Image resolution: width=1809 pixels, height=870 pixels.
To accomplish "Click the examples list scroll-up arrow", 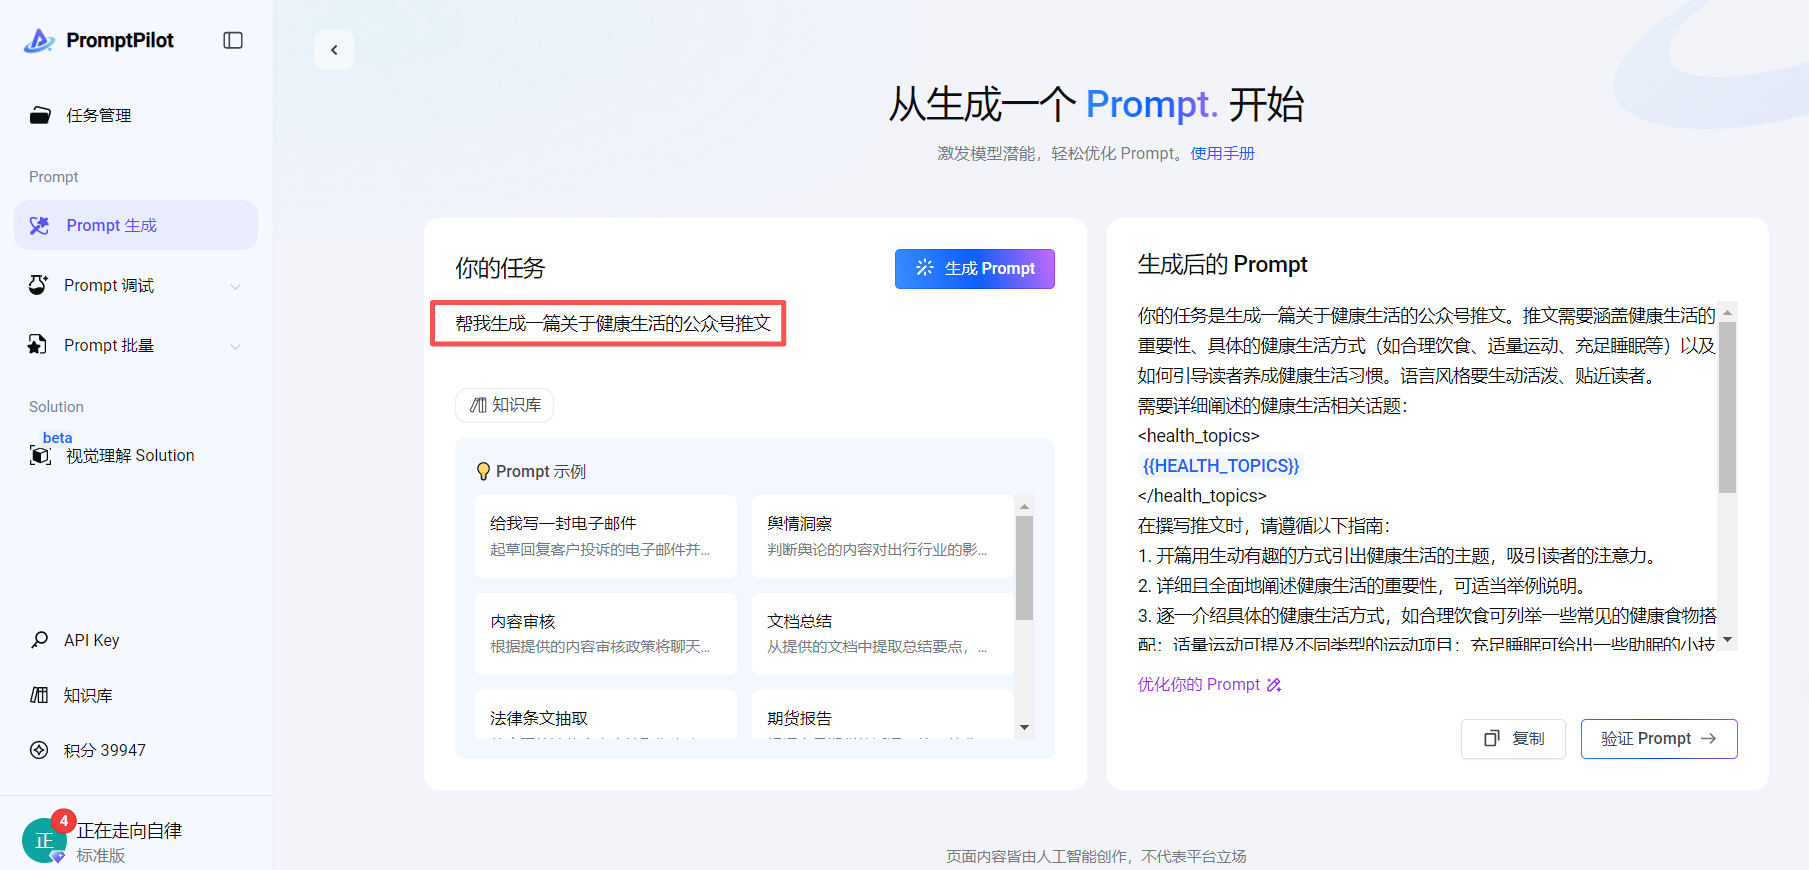I will tap(1024, 507).
